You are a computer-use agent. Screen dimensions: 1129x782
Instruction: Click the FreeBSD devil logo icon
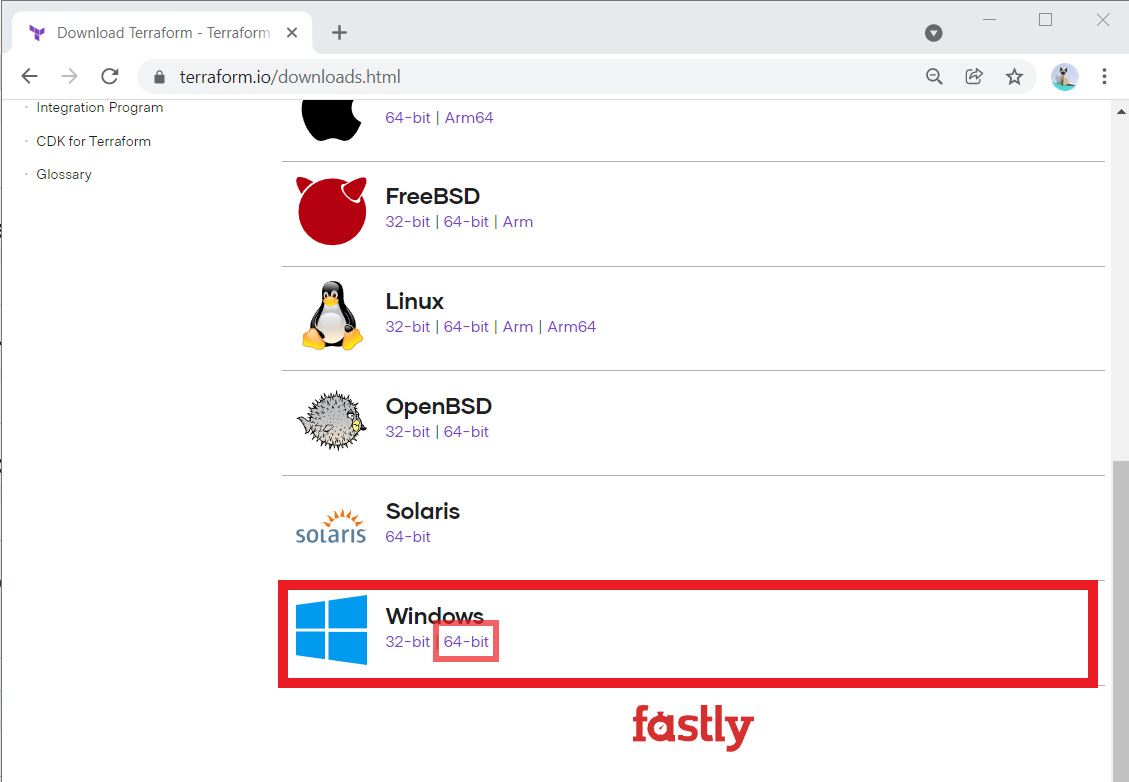click(331, 210)
